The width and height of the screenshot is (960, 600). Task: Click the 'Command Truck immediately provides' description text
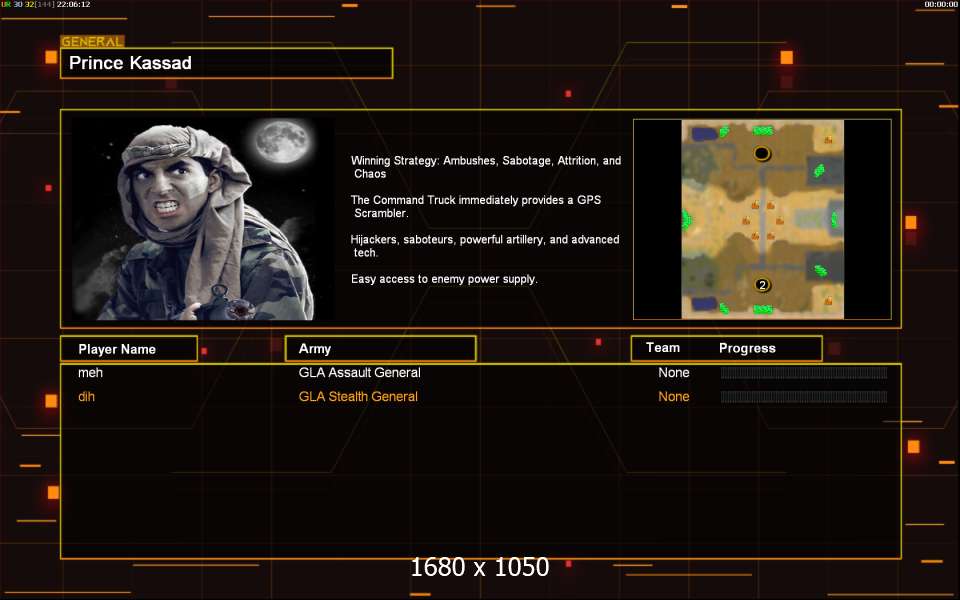(x=476, y=206)
